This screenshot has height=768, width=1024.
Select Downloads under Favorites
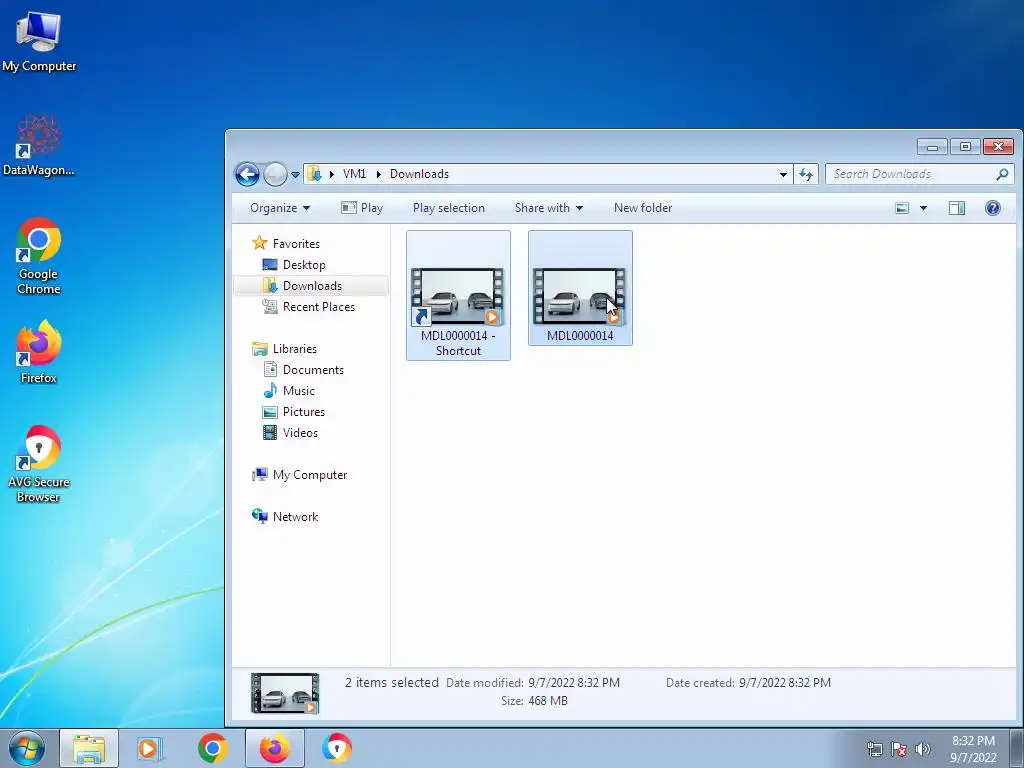click(312, 285)
